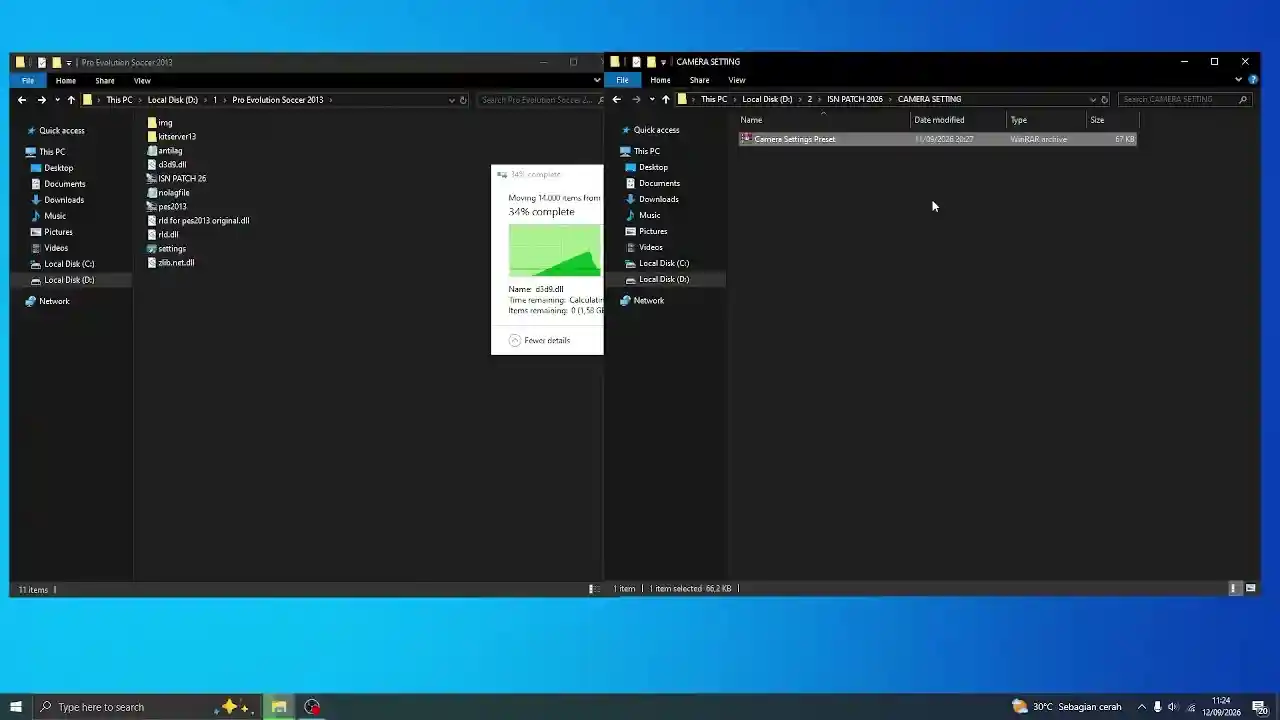Open the red circular app on the taskbar
Viewport: 1280px width, 720px height.
pos(312,707)
